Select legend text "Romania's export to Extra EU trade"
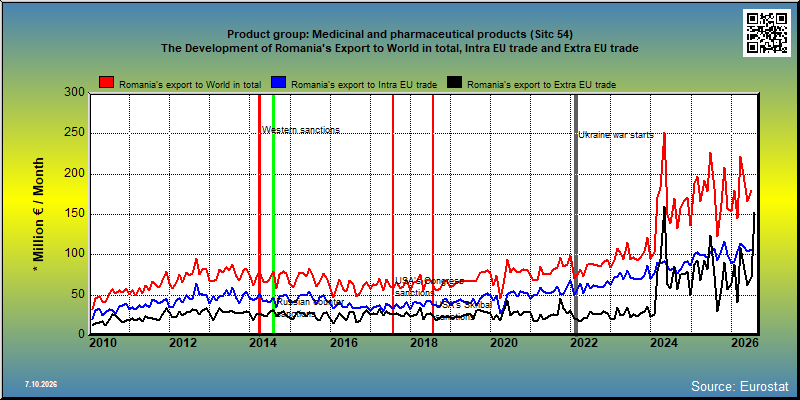 click(541, 85)
